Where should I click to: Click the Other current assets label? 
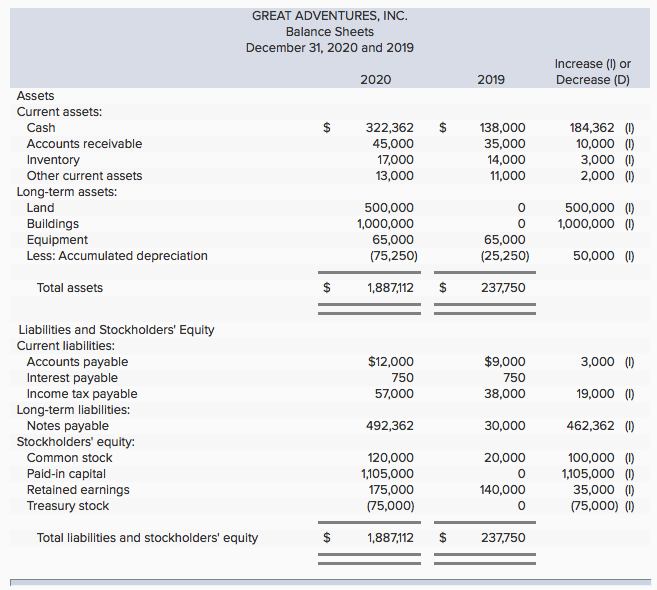pyautogui.click(x=84, y=176)
